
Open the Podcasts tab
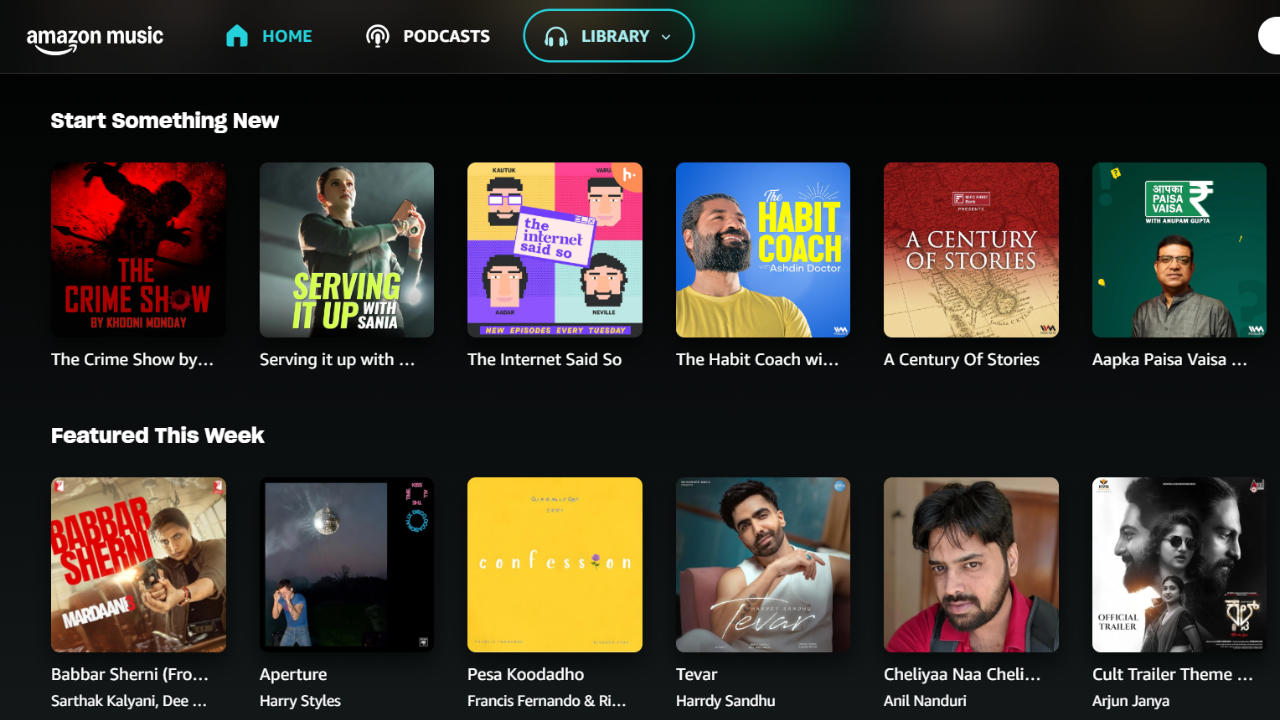point(446,37)
